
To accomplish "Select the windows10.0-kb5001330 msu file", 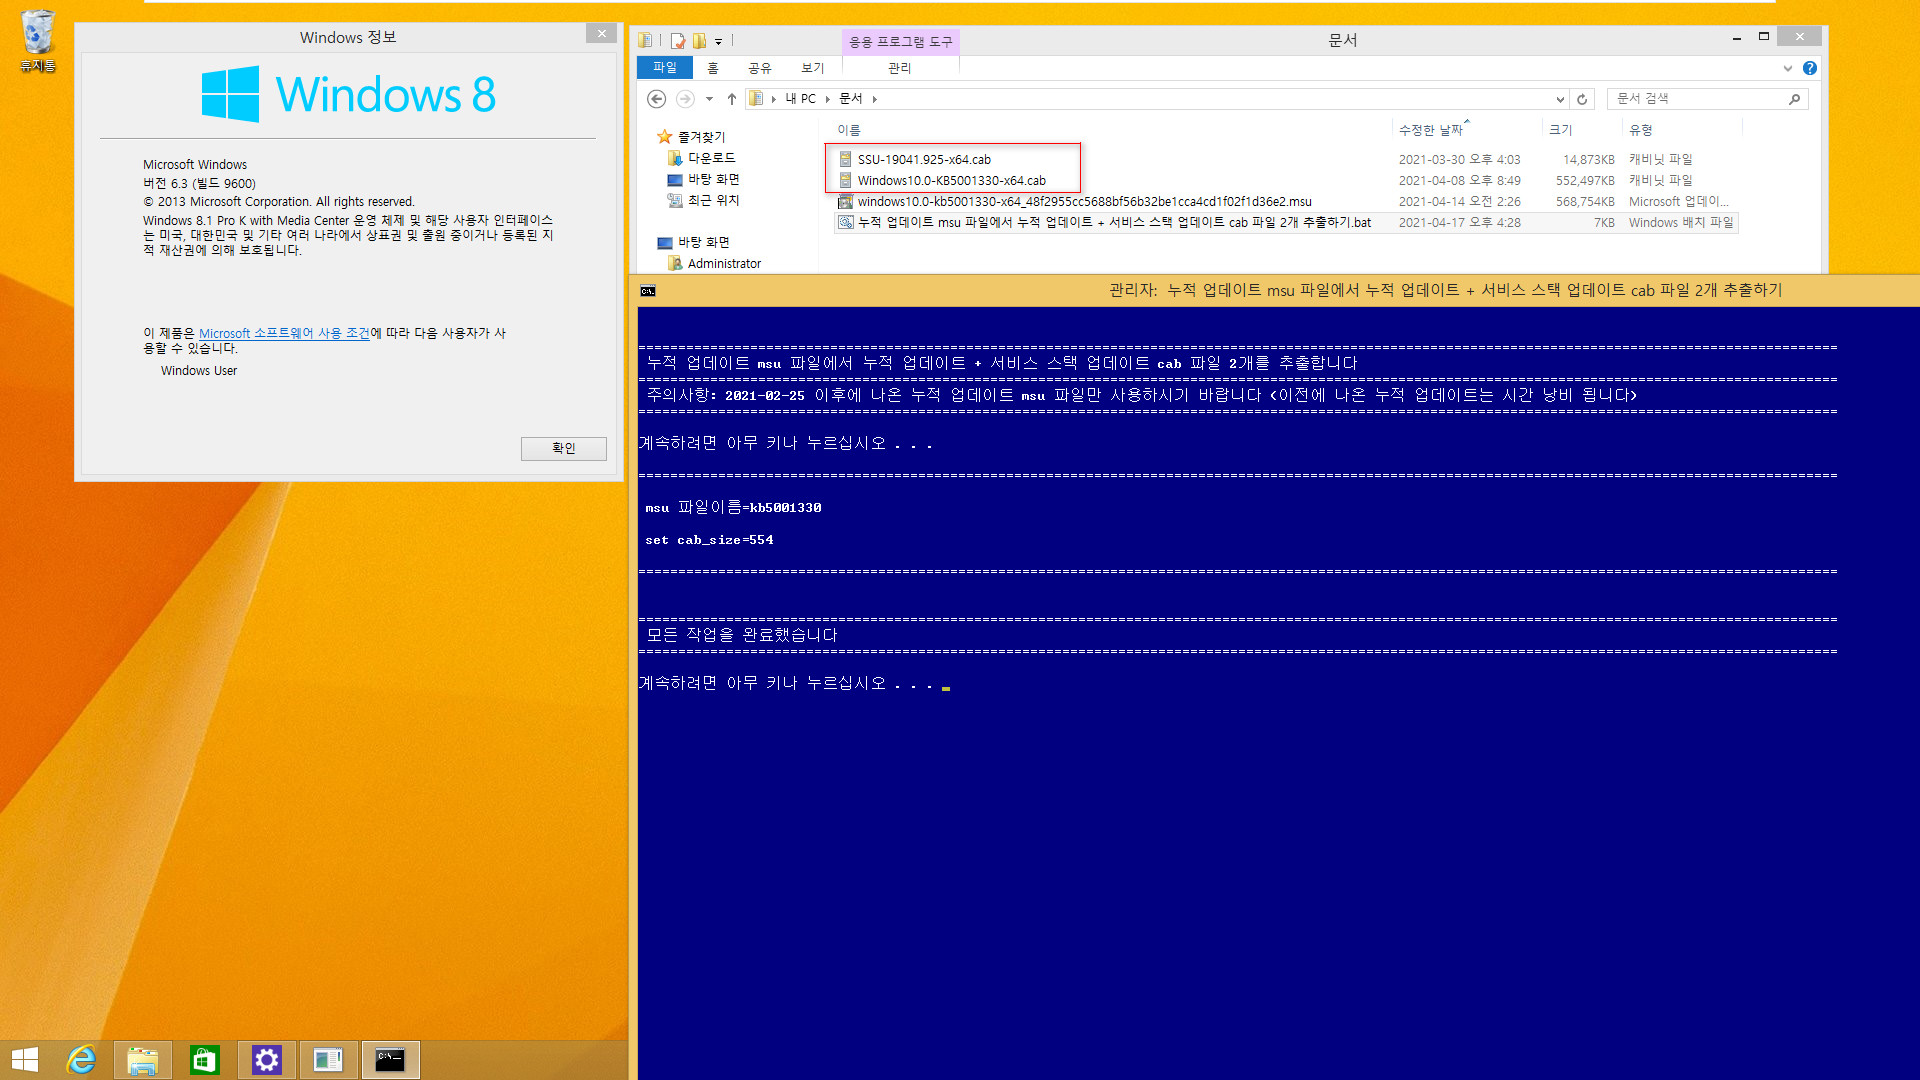I will pos(1084,201).
